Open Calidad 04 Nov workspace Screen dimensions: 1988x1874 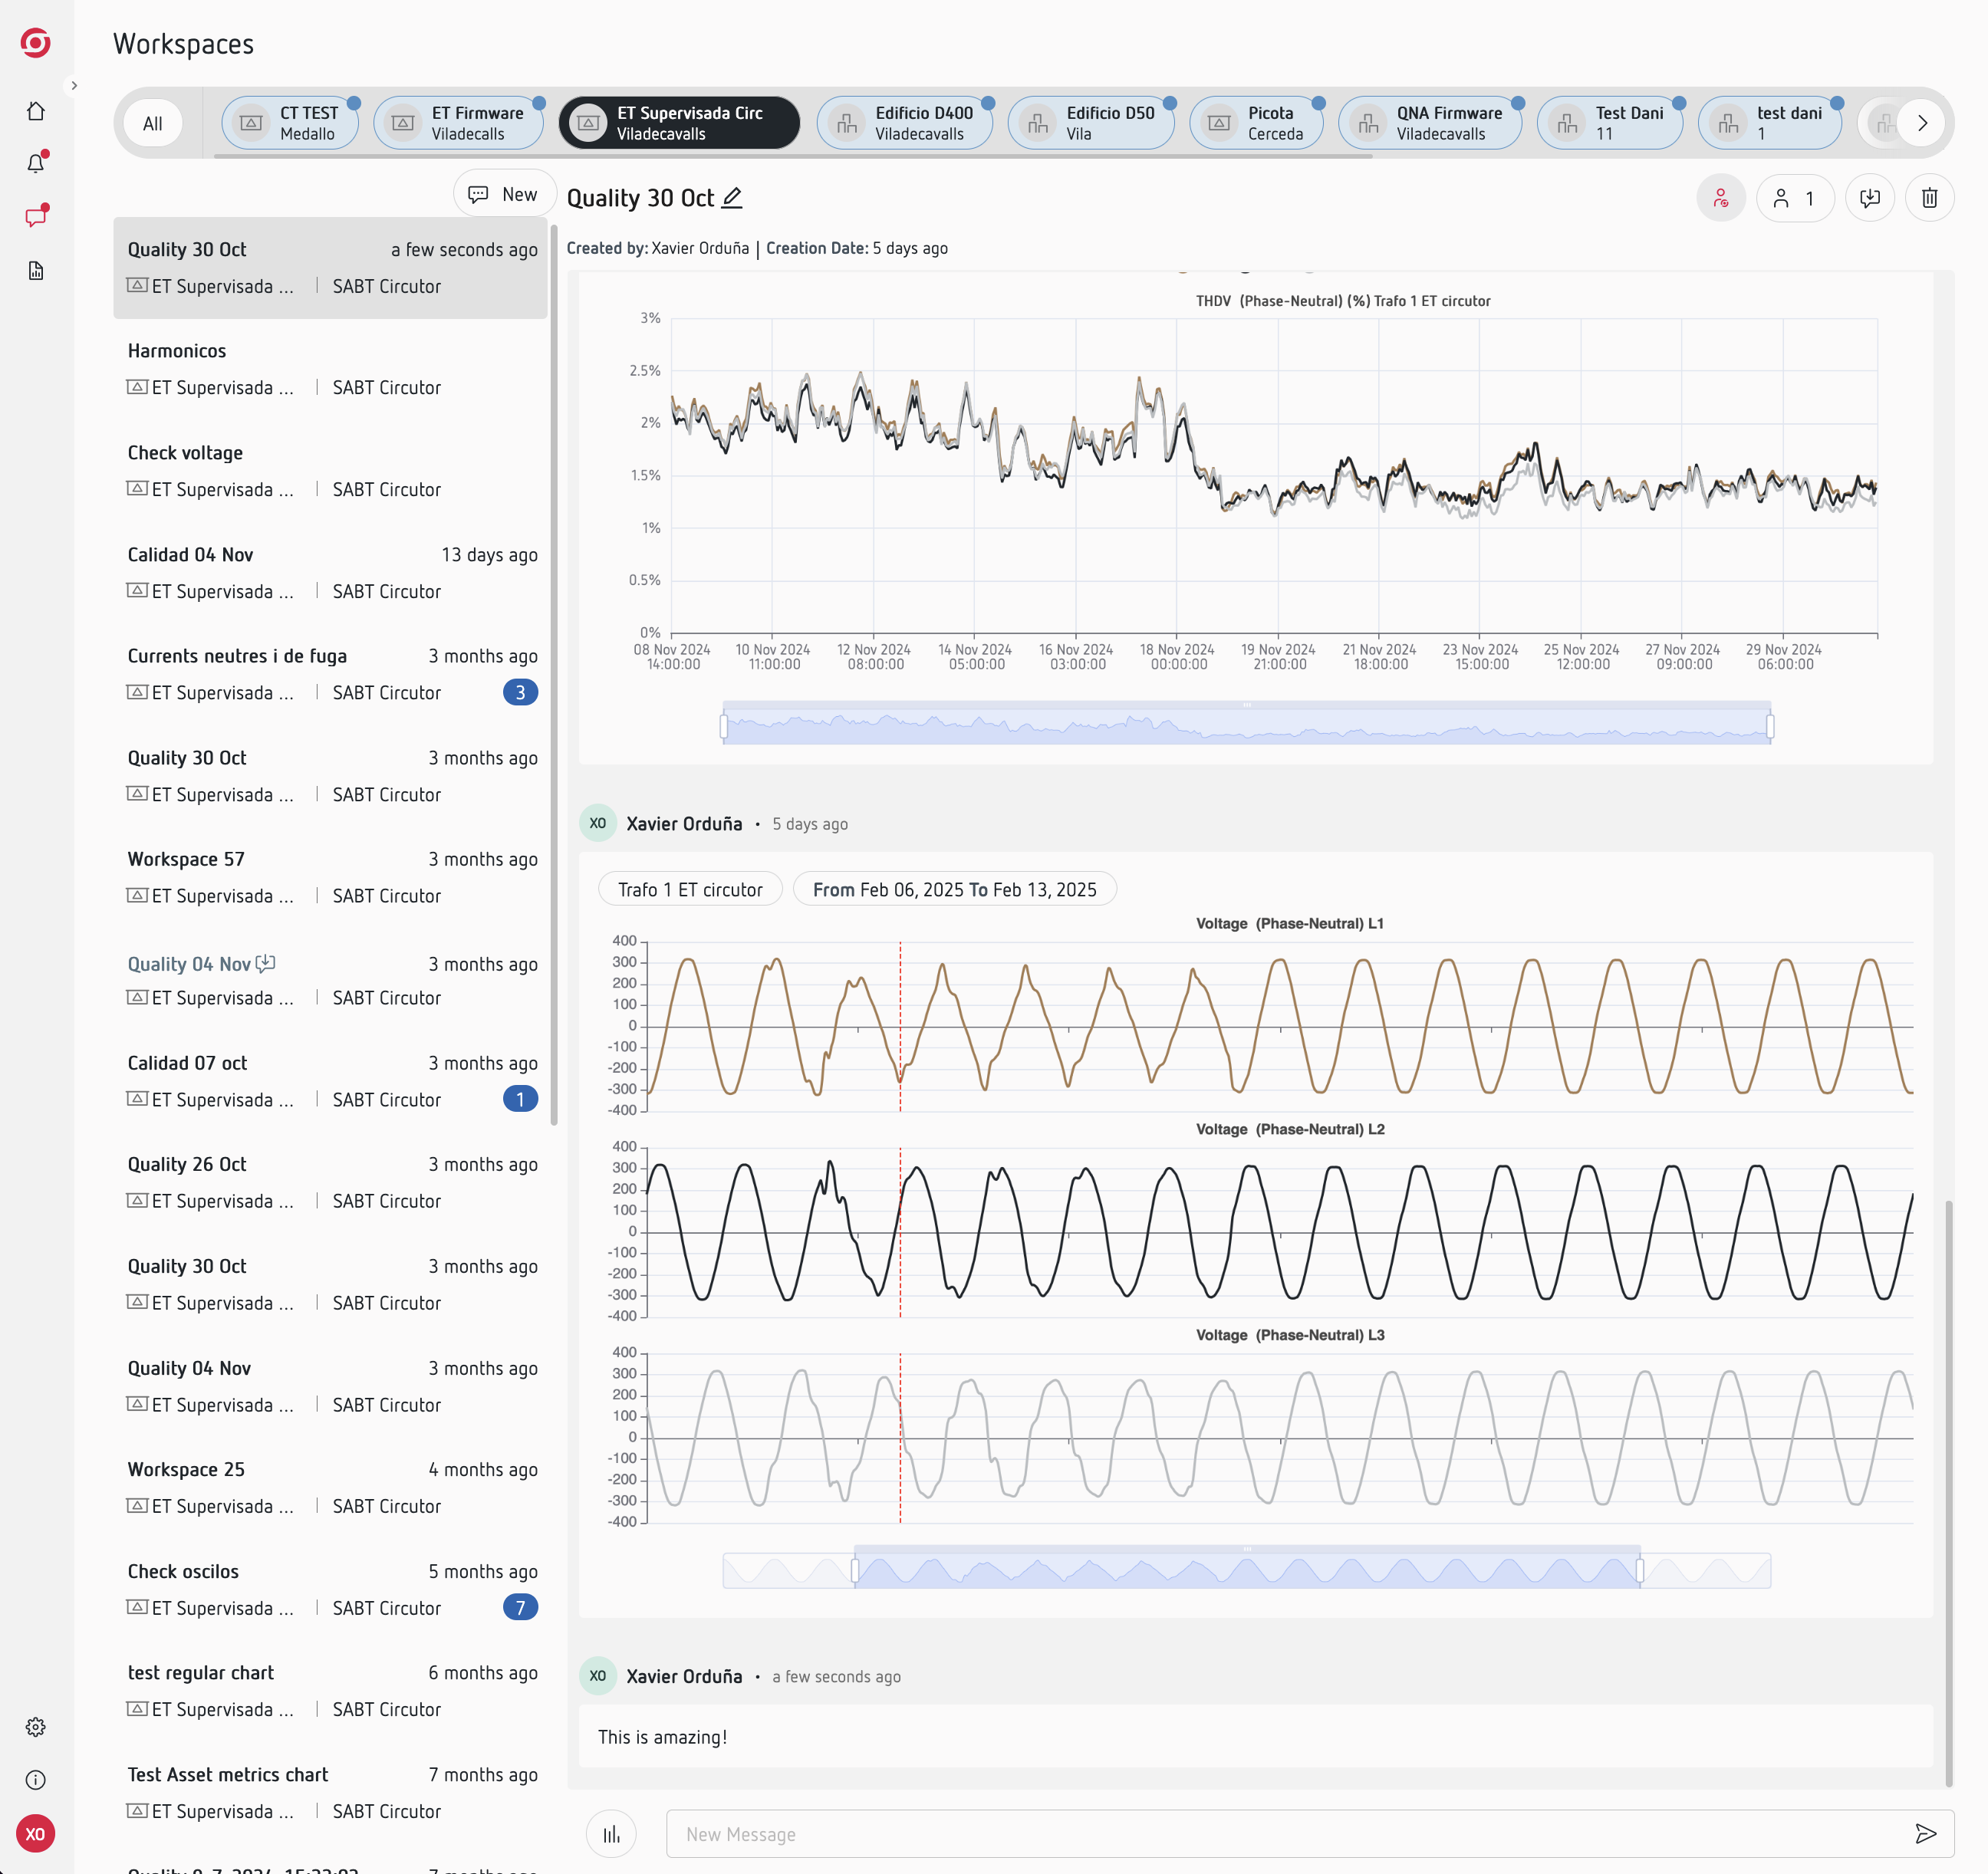[x=330, y=573]
